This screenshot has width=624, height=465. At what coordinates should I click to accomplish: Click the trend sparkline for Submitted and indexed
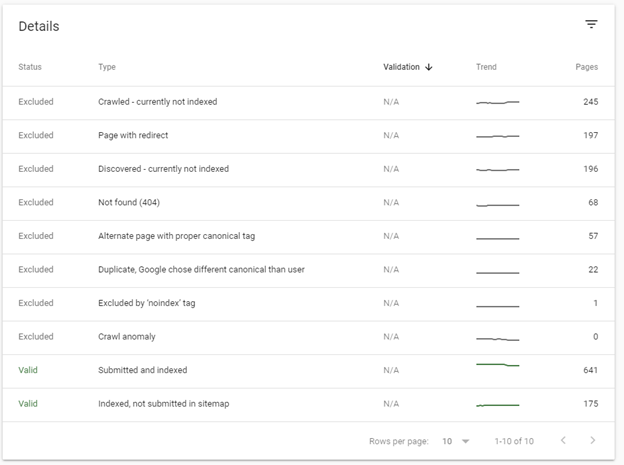(498, 366)
